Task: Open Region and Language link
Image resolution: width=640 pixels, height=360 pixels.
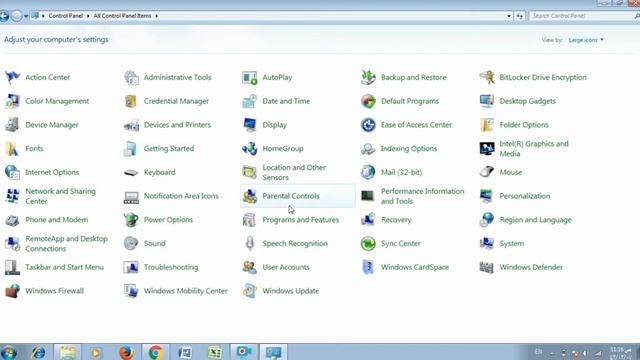Action: (535, 220)
